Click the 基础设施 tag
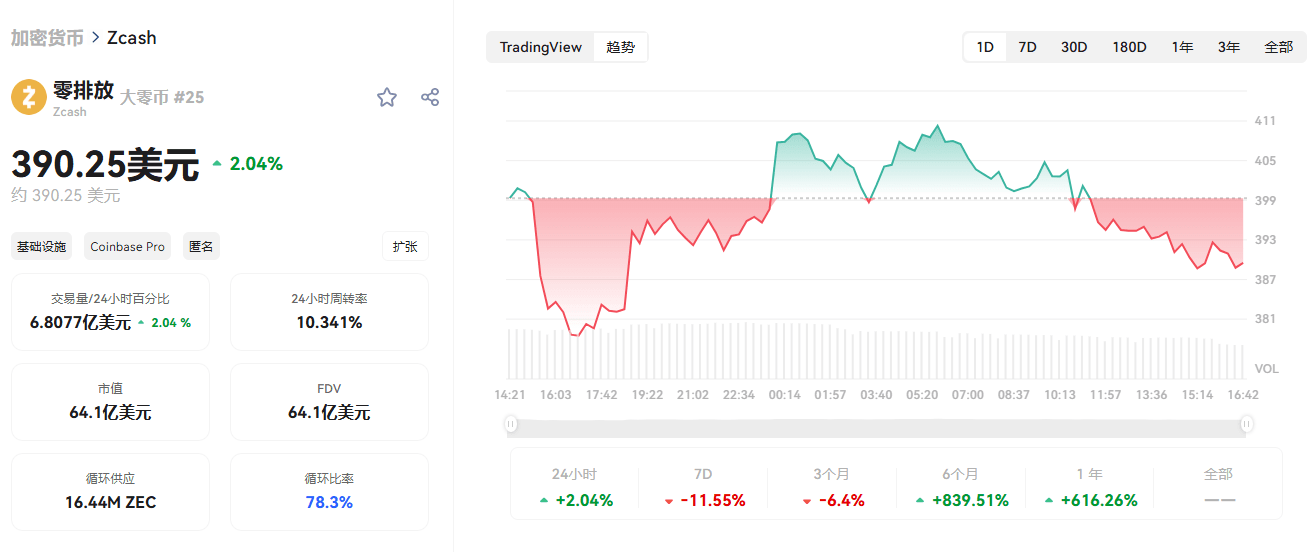This screenshot has width=1316, height=552. (x=42, y=247)
